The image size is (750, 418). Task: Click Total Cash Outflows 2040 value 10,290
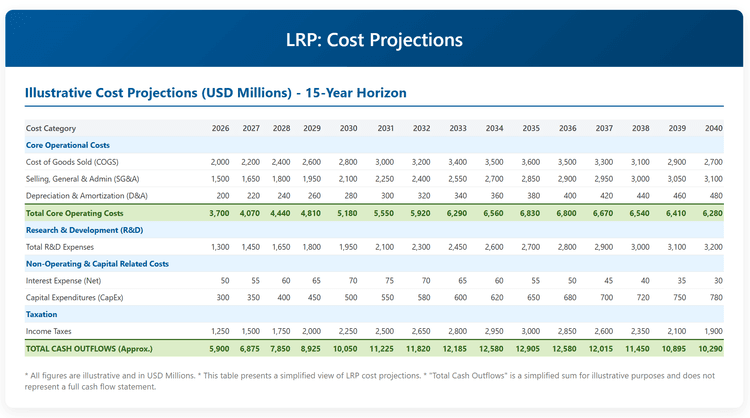(710, 349)
